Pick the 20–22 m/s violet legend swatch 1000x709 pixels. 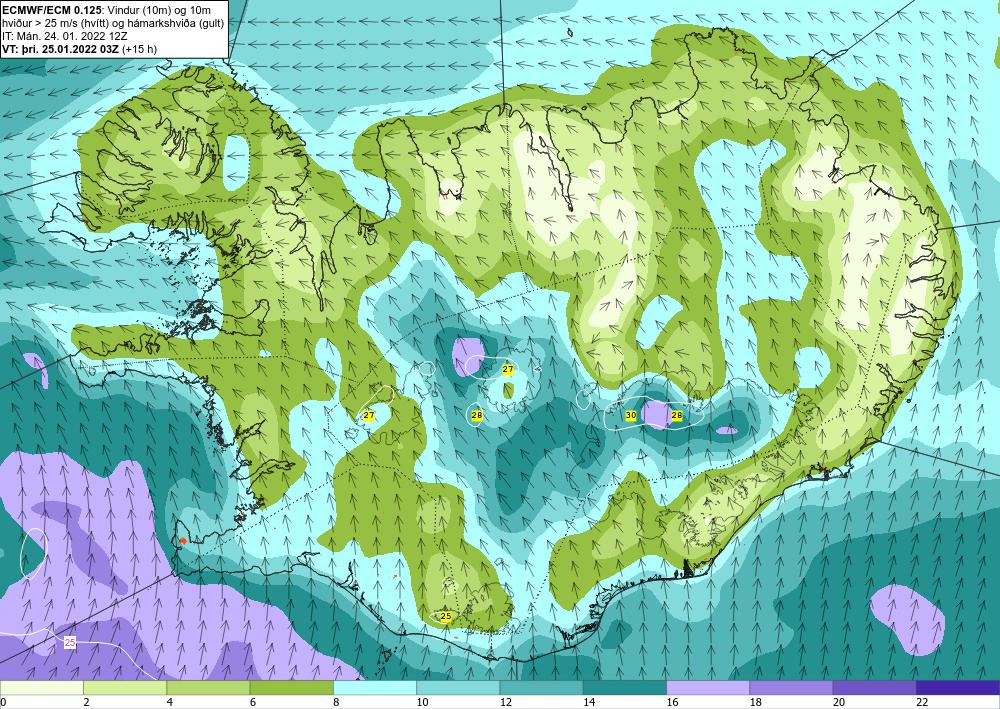coord(874,688)
